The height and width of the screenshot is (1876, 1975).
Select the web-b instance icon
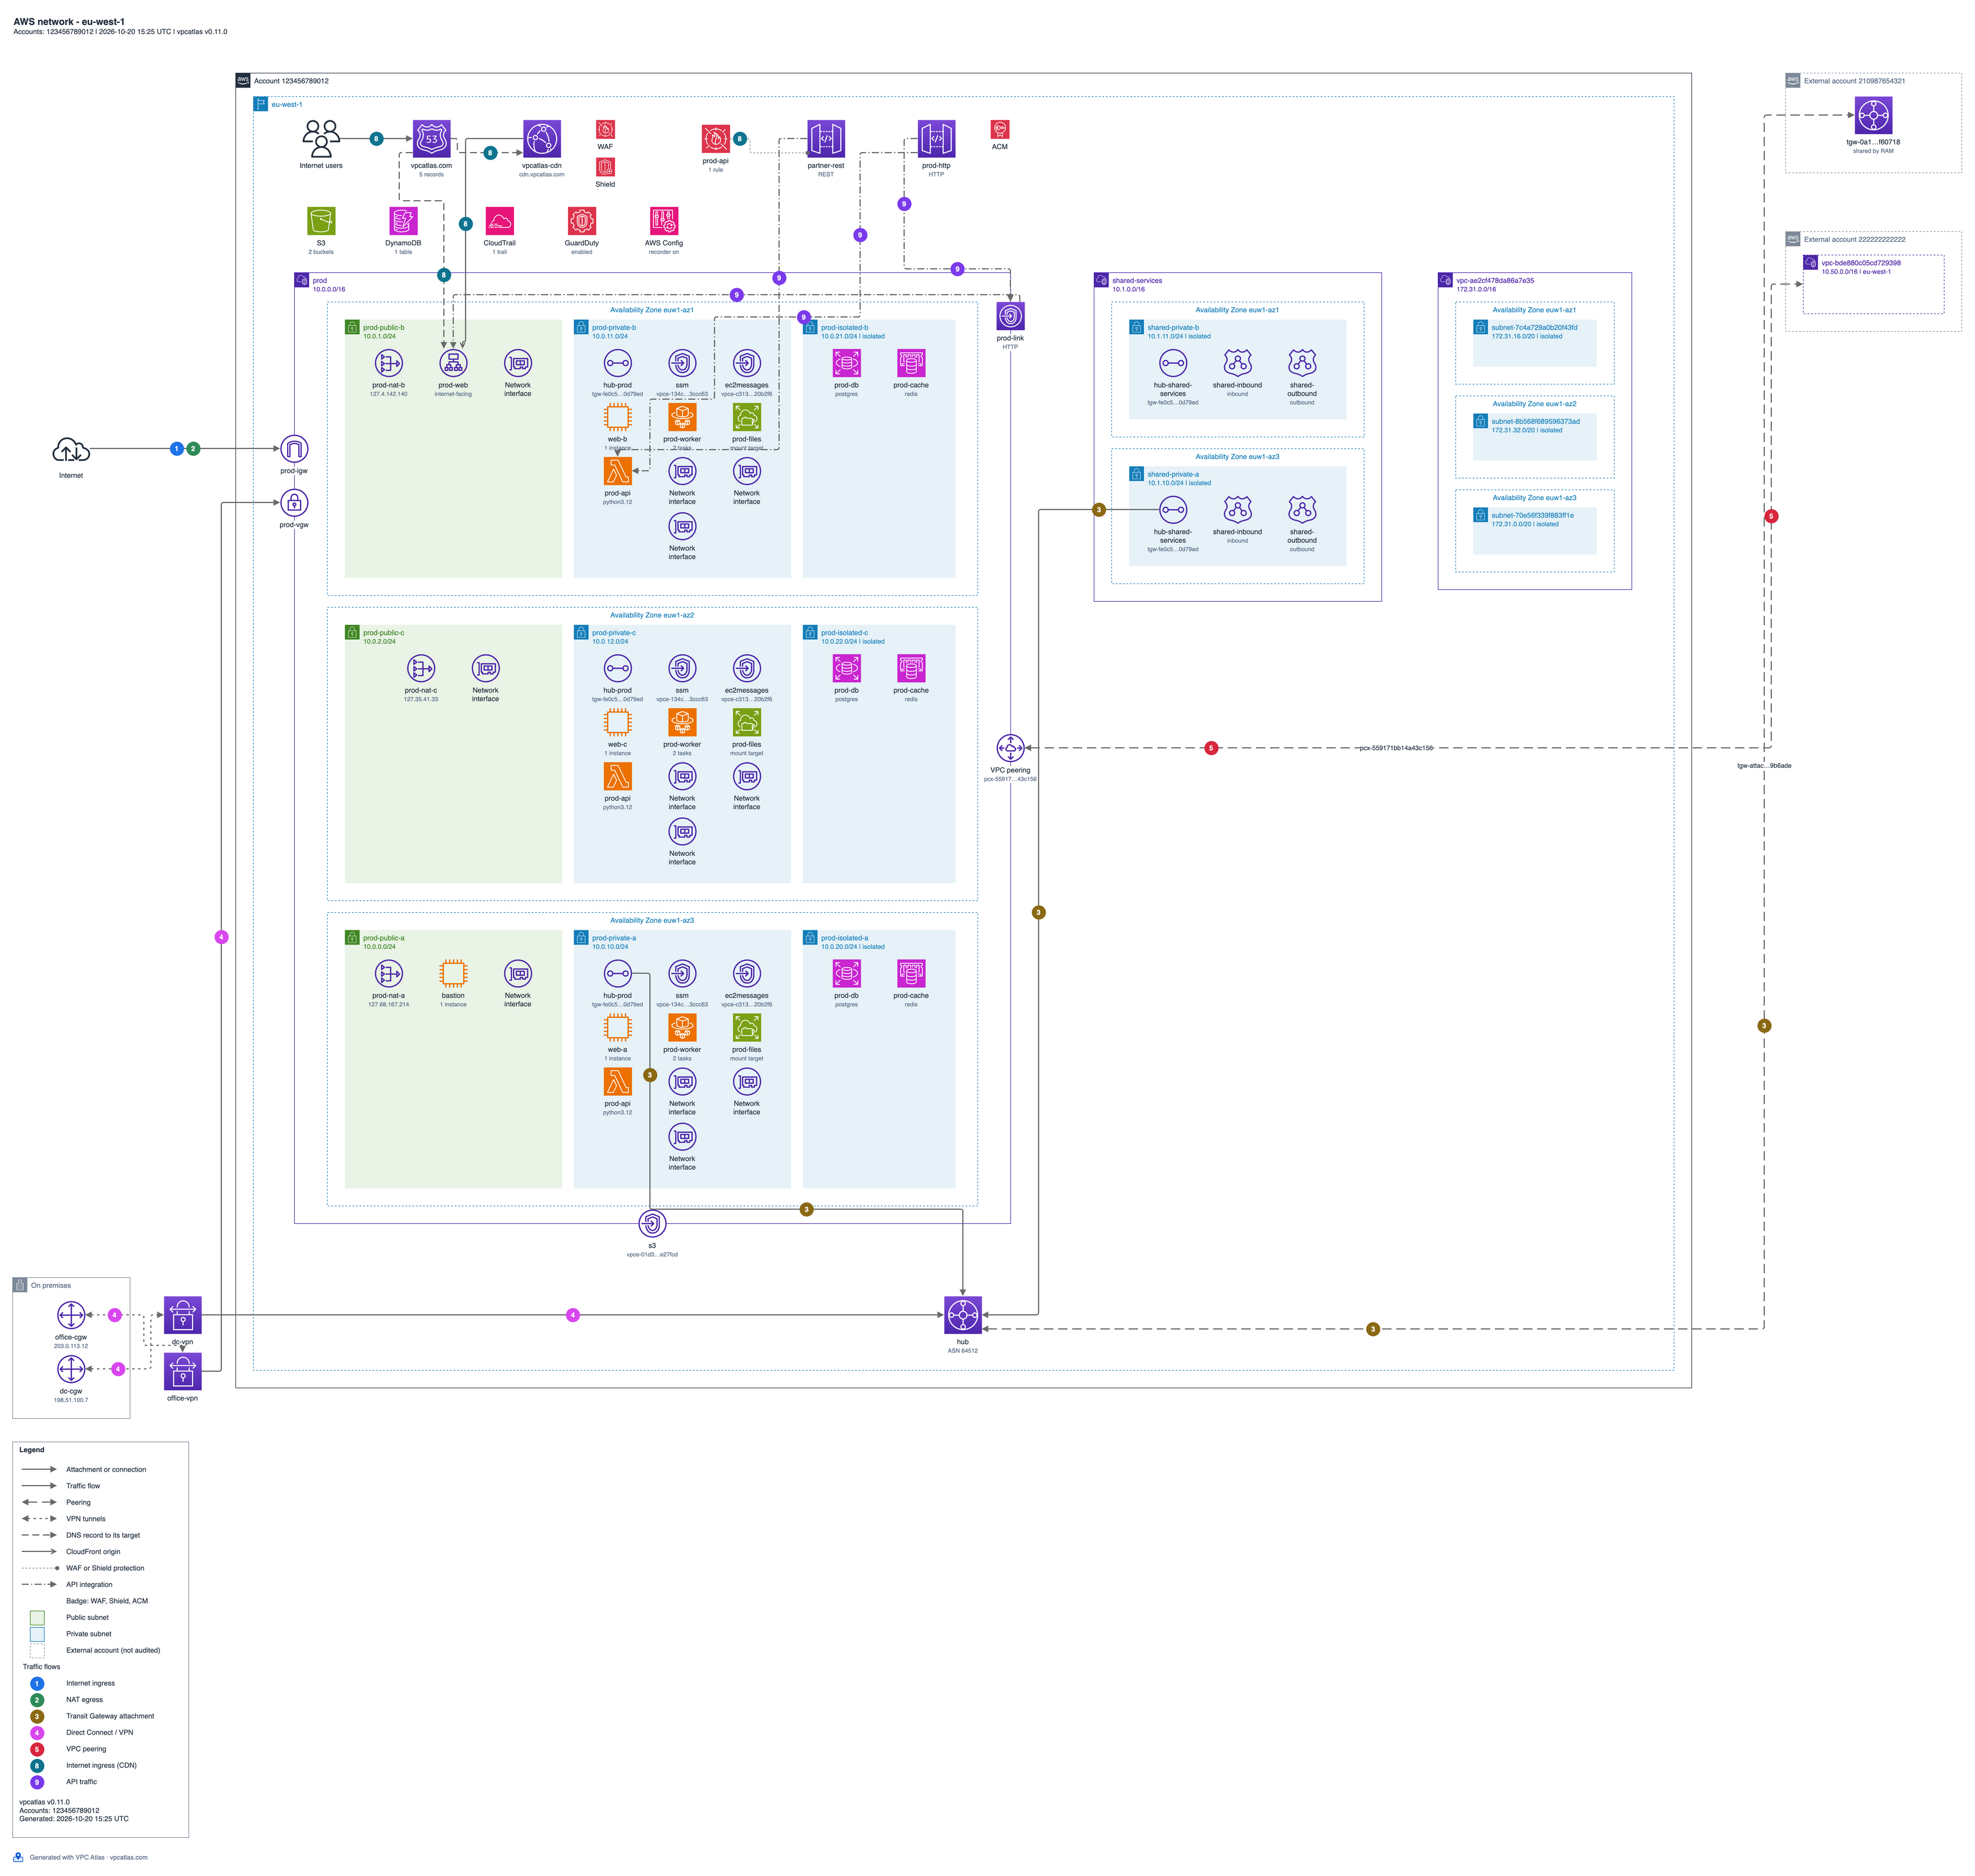[x=618, y=417]
